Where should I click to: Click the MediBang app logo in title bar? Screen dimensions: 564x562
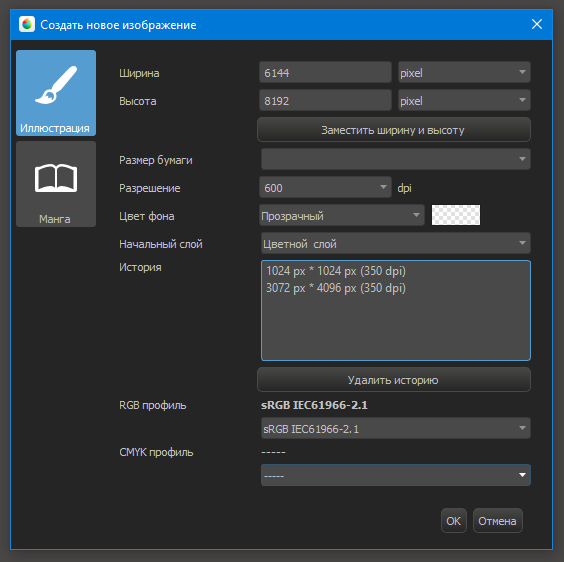pyautogui.click(x=27, y=24)
